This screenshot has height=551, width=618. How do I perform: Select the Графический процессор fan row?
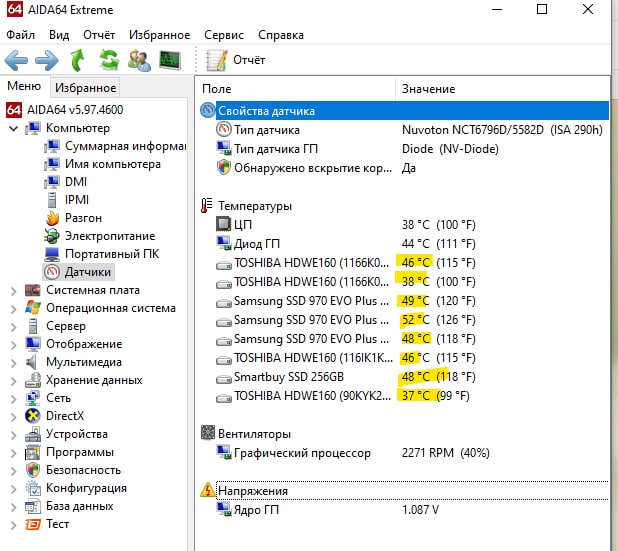[x=404, y=453]
